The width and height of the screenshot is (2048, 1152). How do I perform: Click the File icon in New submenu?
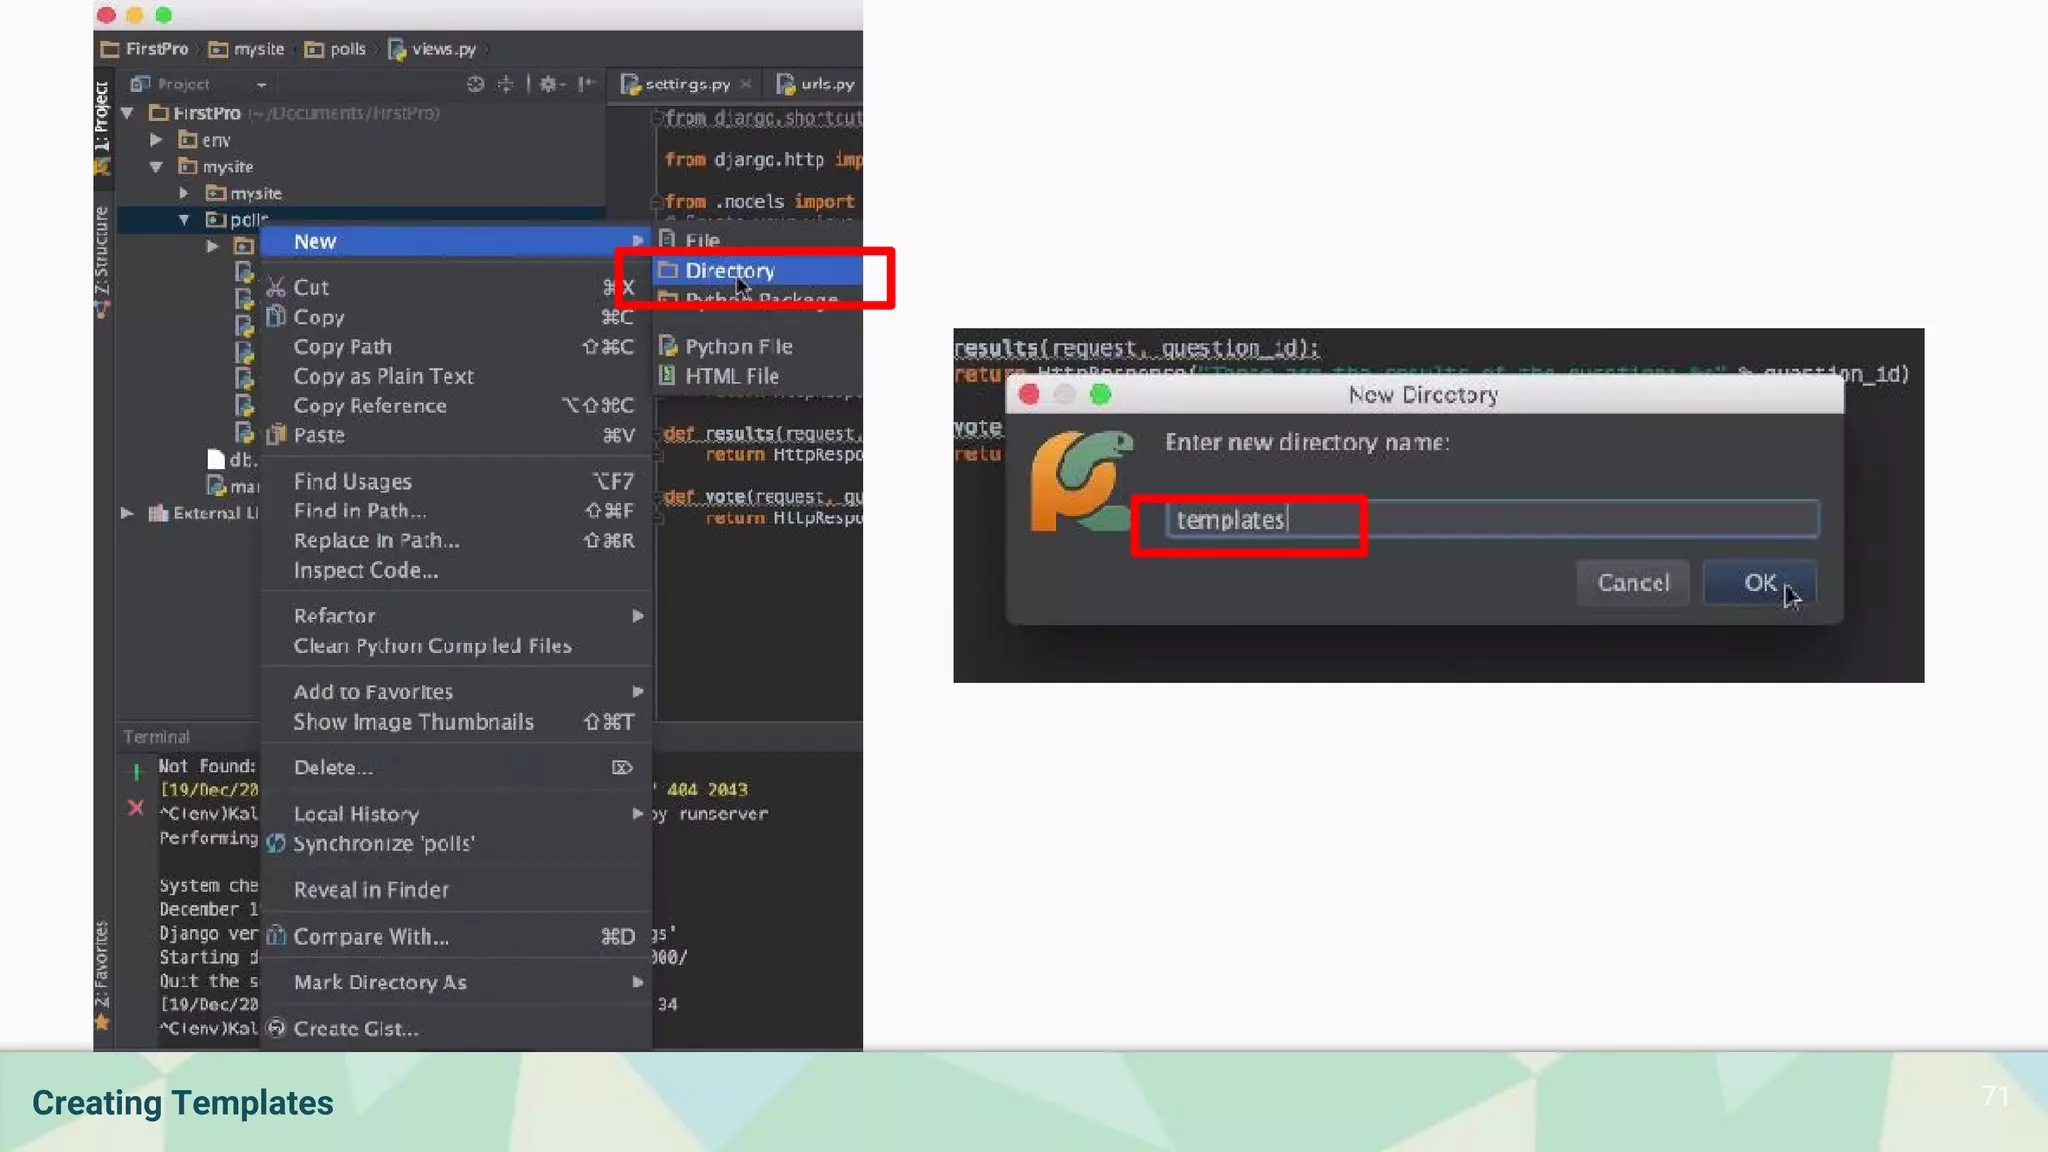tap(668, 240)
